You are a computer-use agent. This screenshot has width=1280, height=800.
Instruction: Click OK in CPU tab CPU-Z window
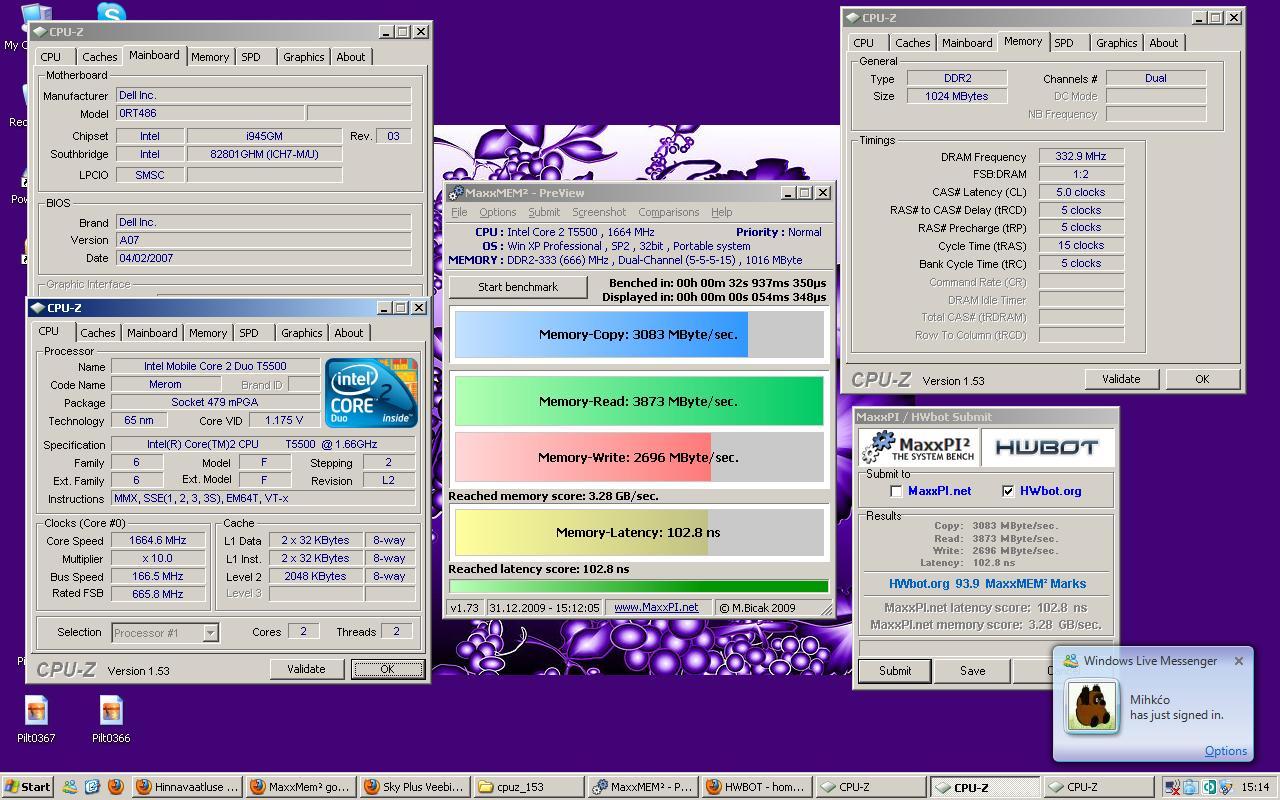click(387, 669)
